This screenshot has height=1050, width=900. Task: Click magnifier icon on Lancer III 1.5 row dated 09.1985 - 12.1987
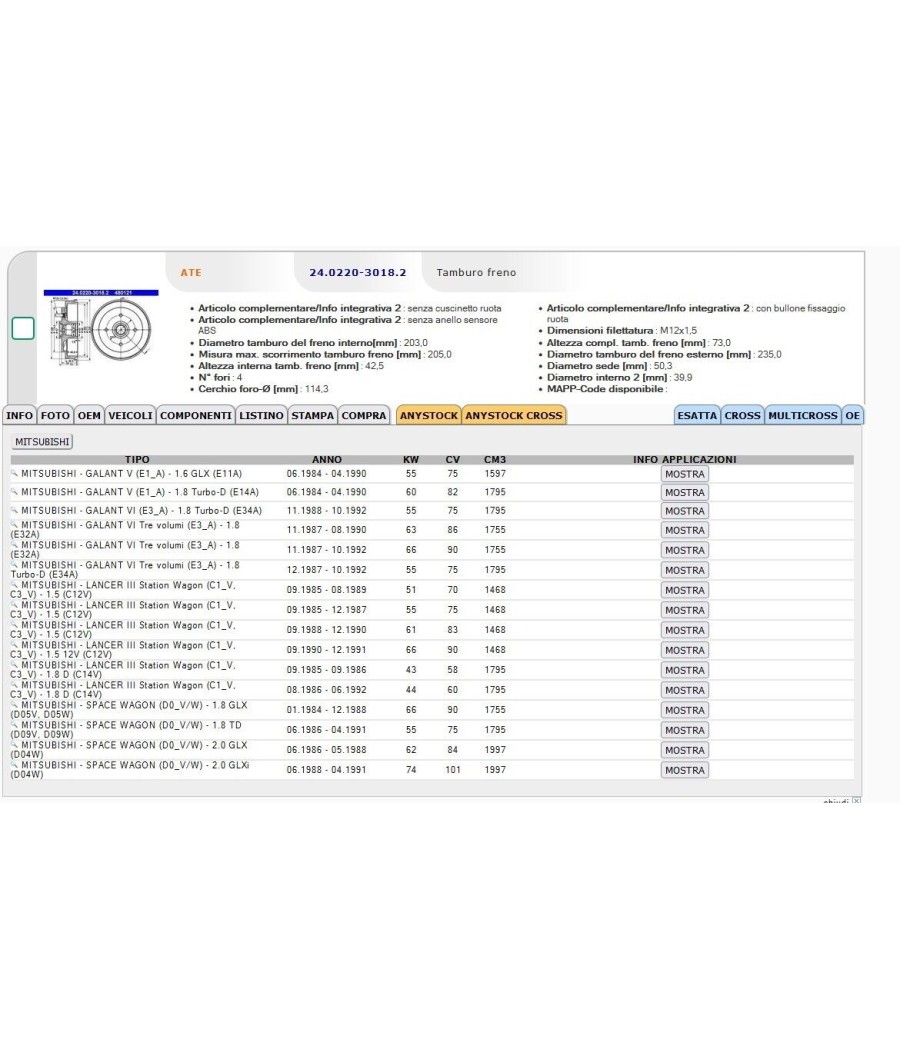(14, 605)
